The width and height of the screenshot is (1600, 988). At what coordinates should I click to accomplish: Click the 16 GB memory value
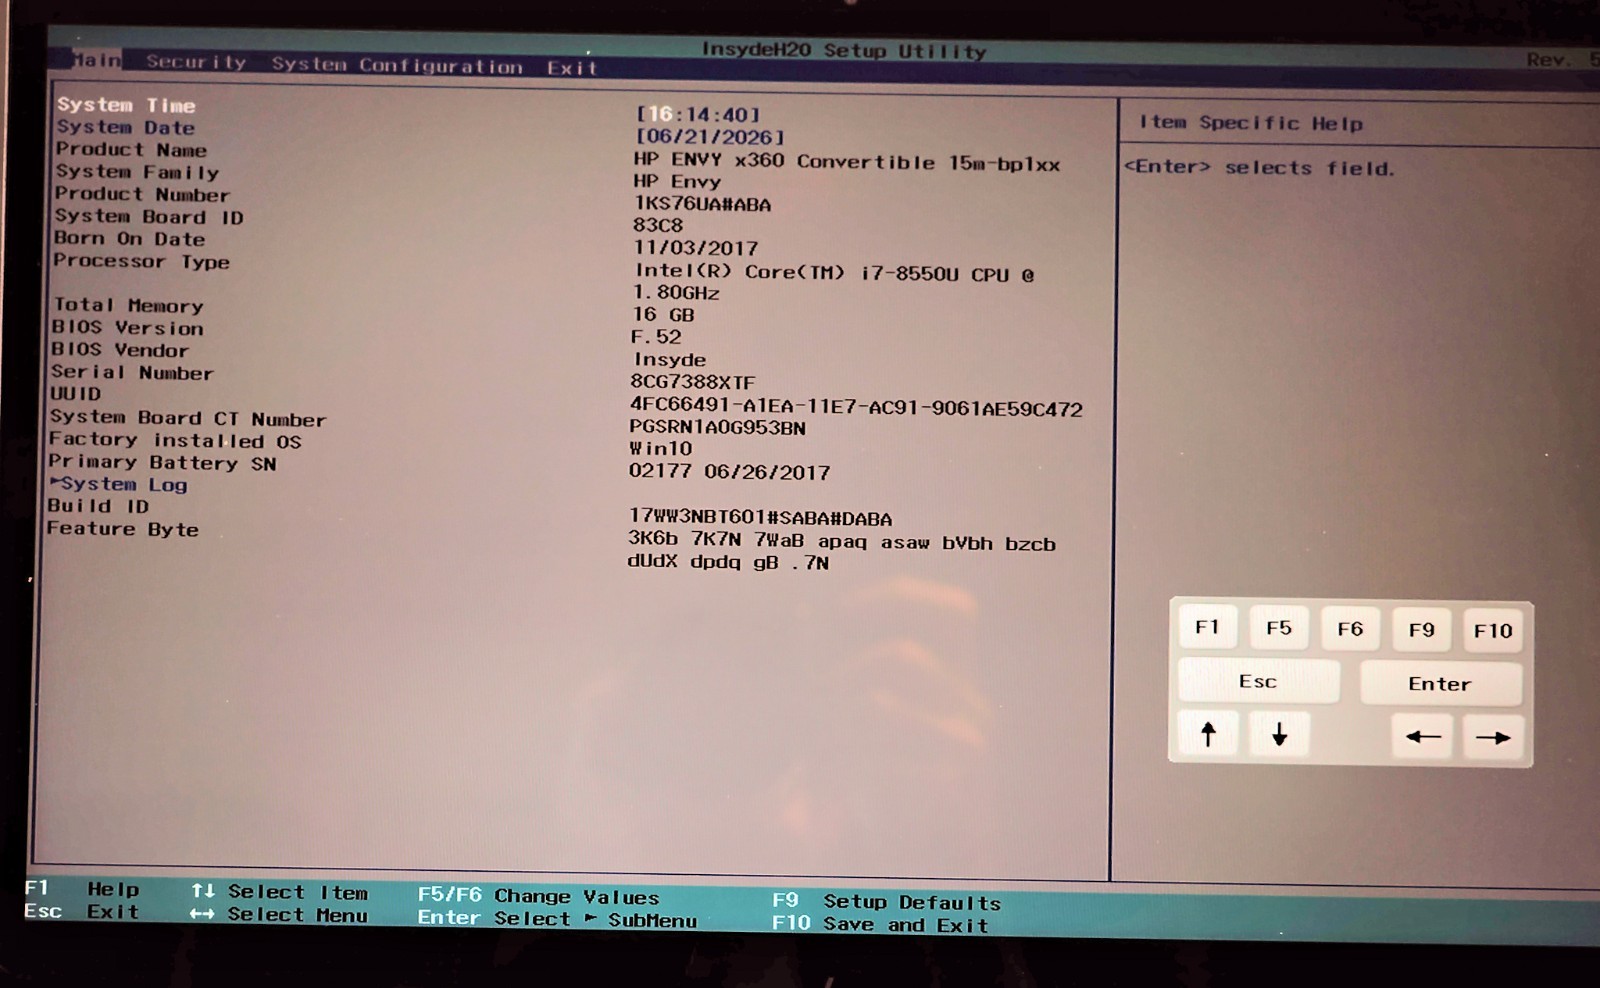pos(663,314)
